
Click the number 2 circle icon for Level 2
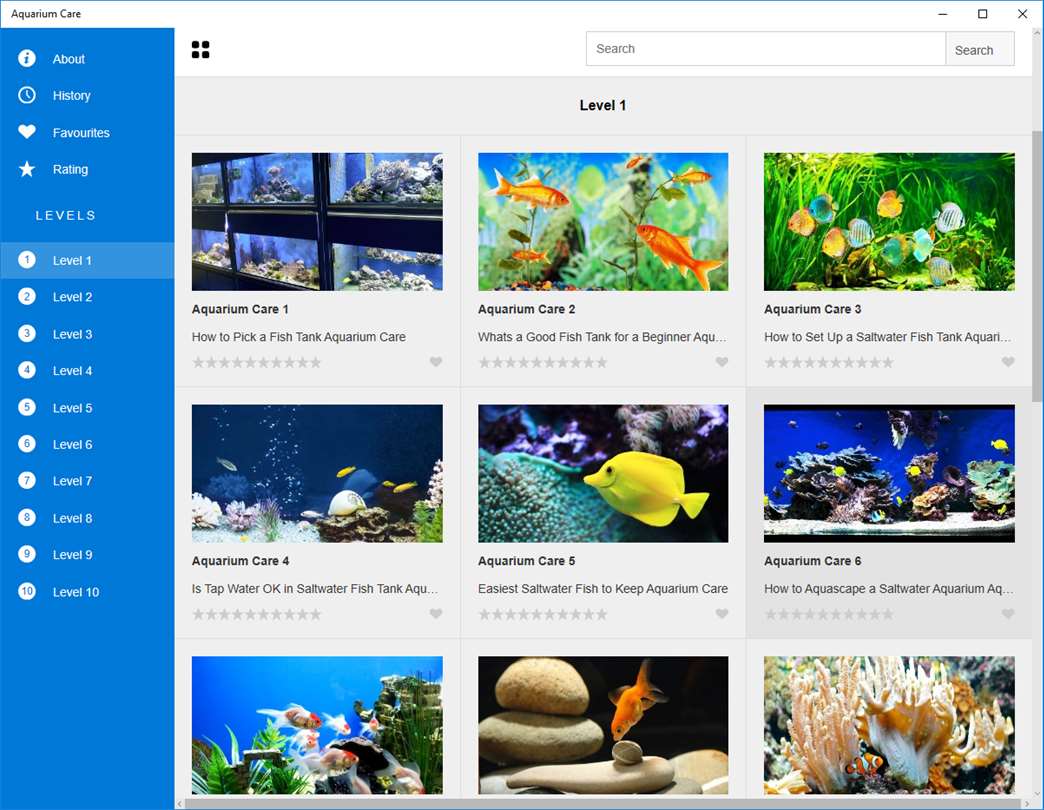[x=27, y=297]
